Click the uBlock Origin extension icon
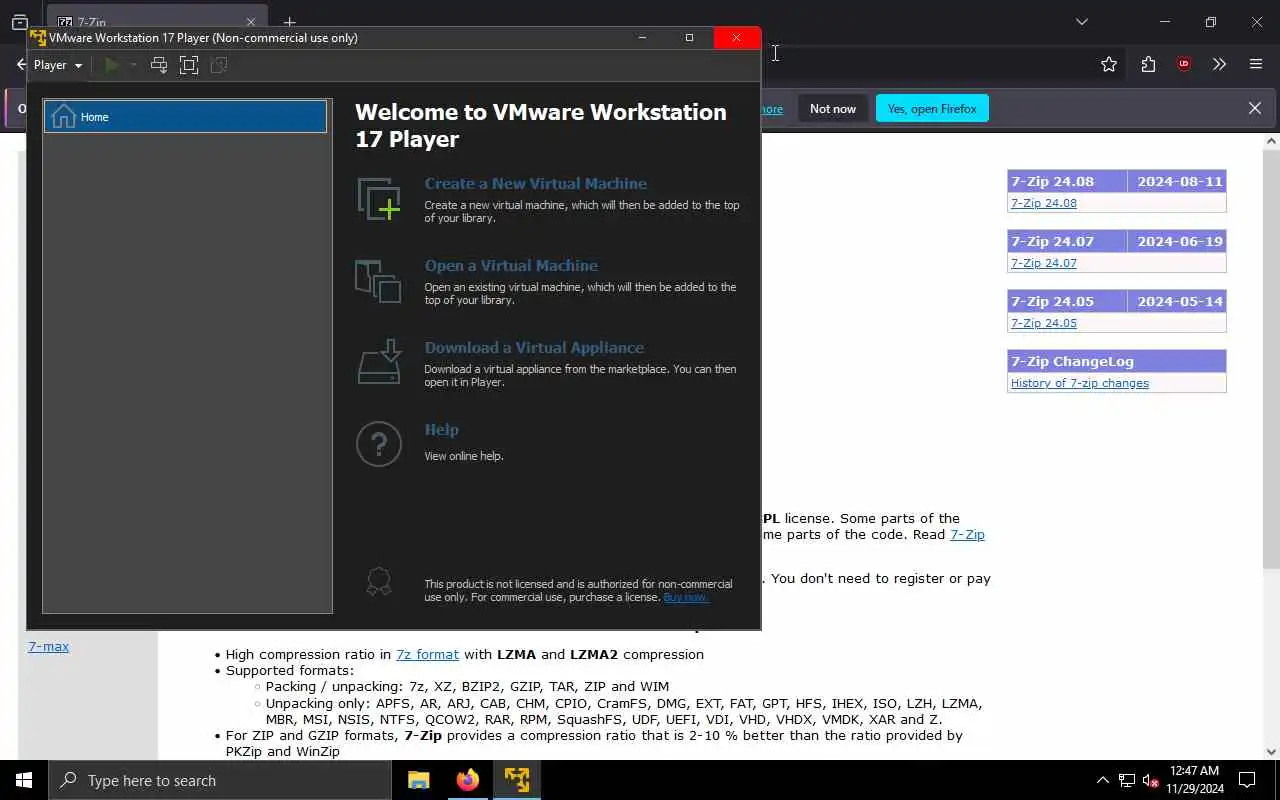1280x800 pixels. tap(1184, 64)
